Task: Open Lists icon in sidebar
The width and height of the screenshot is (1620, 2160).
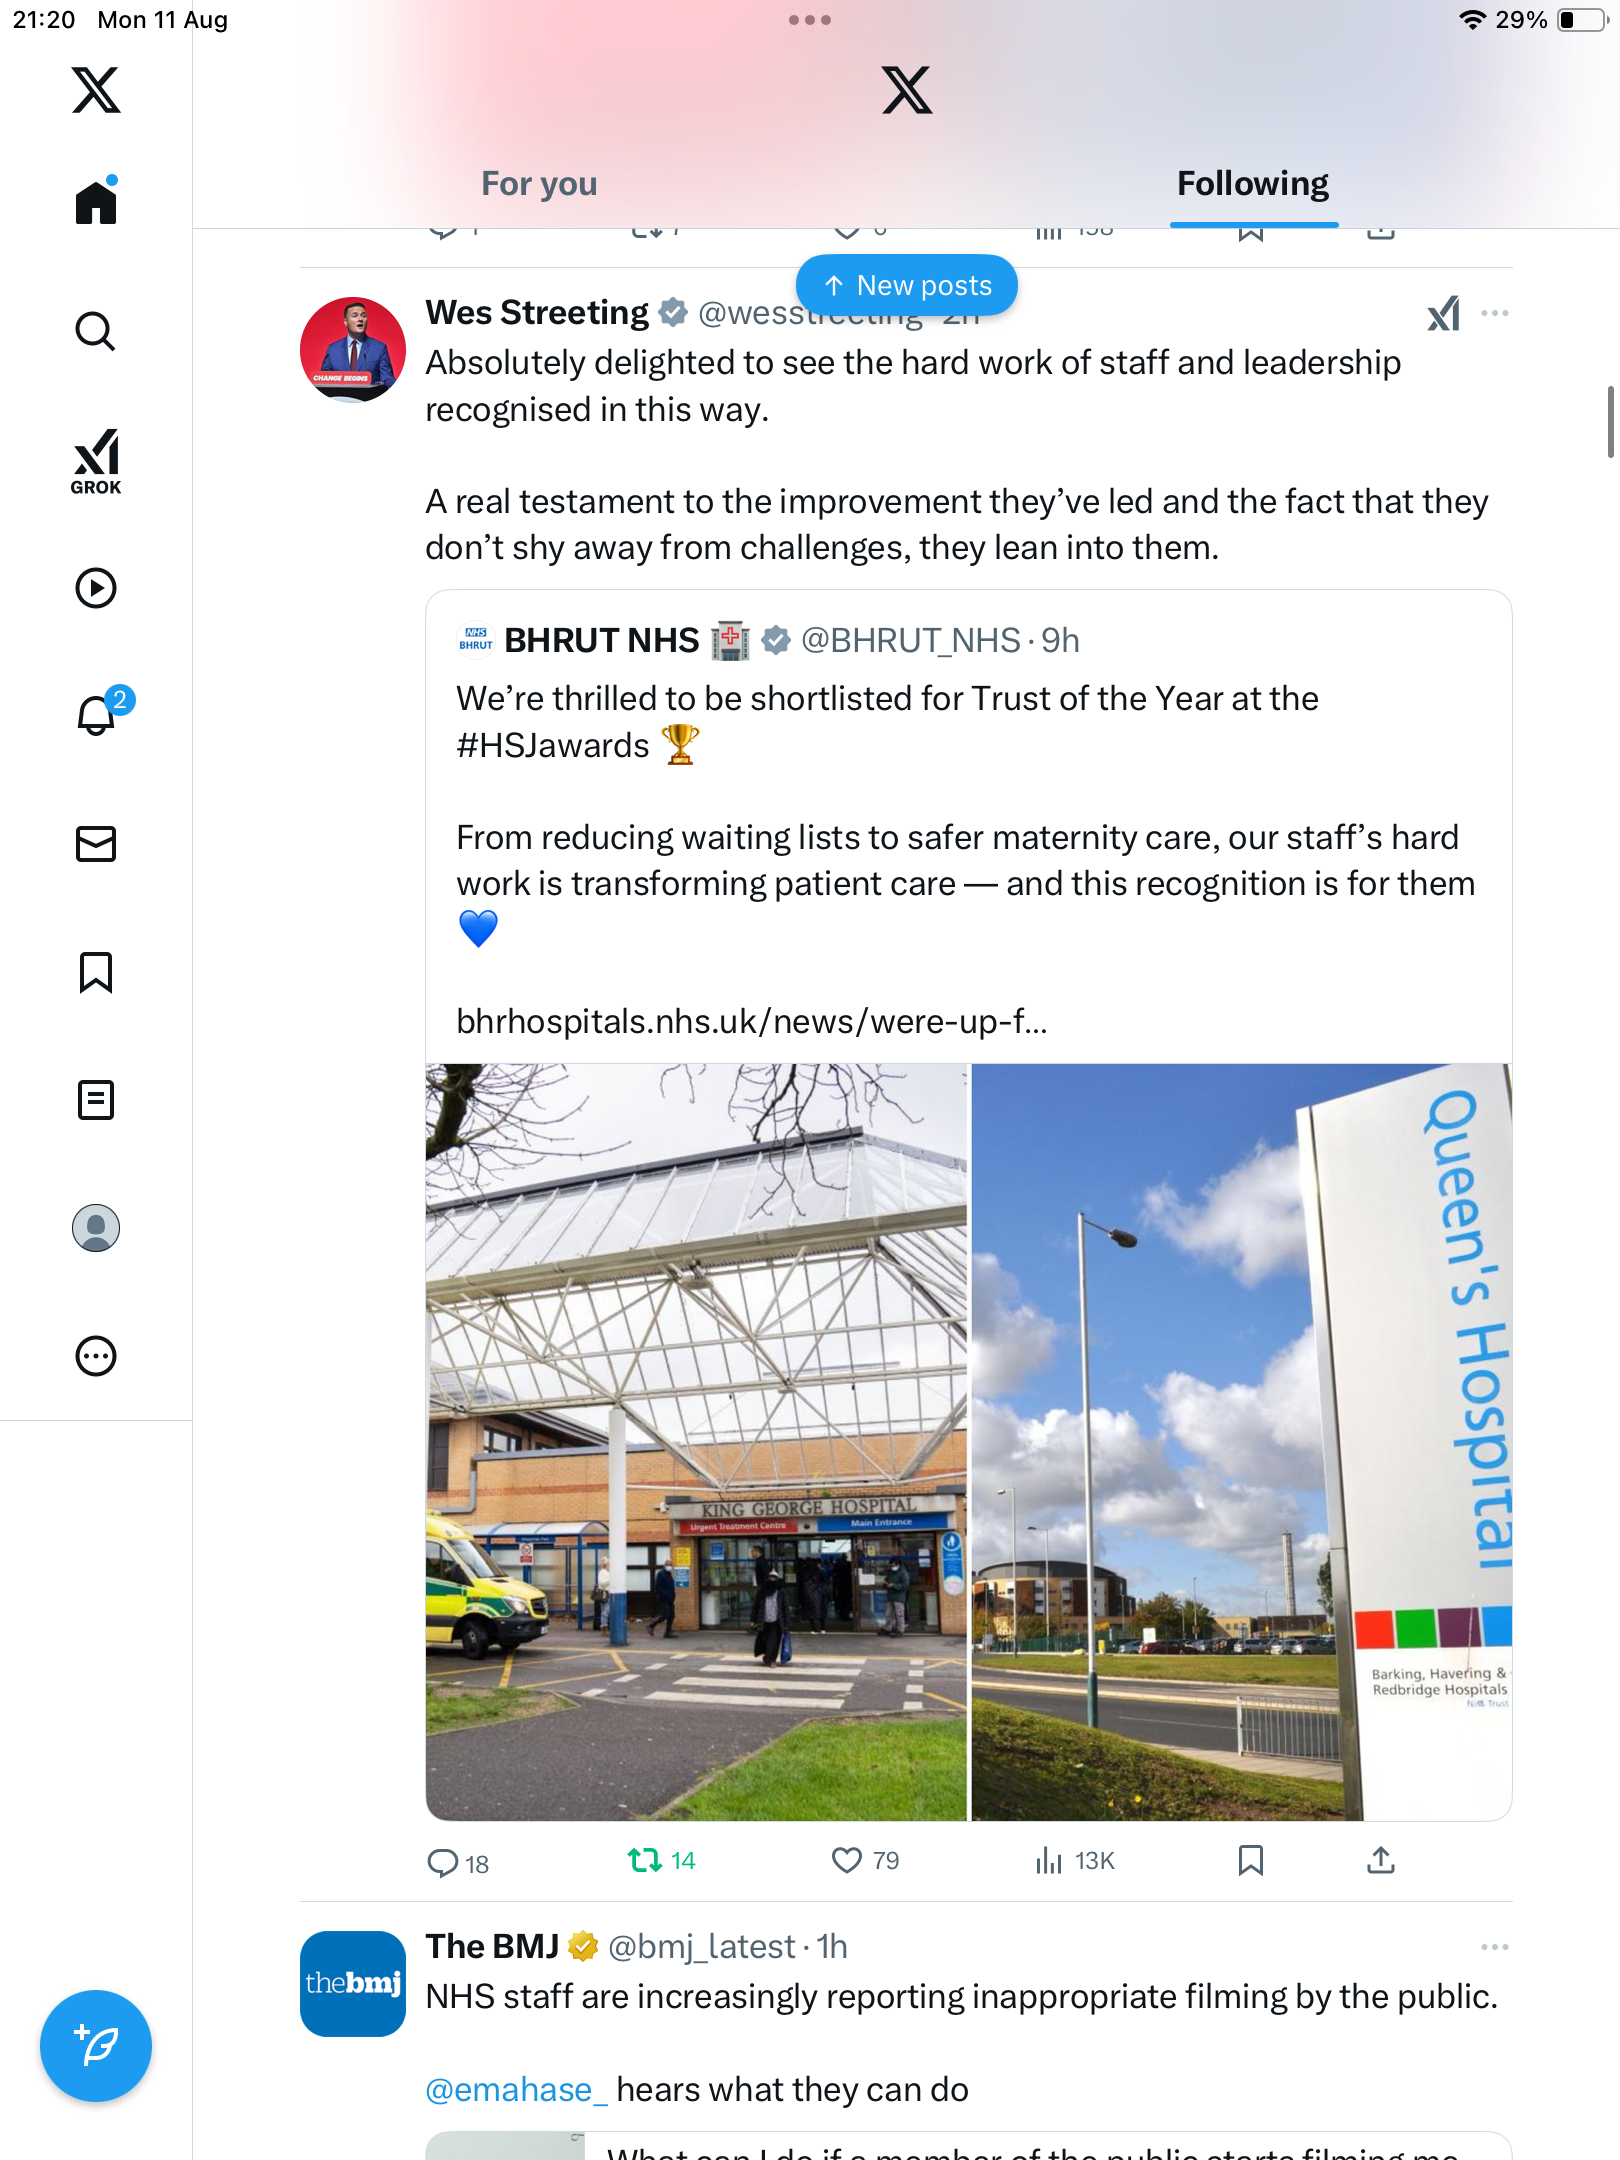Action: [96, 1100]
